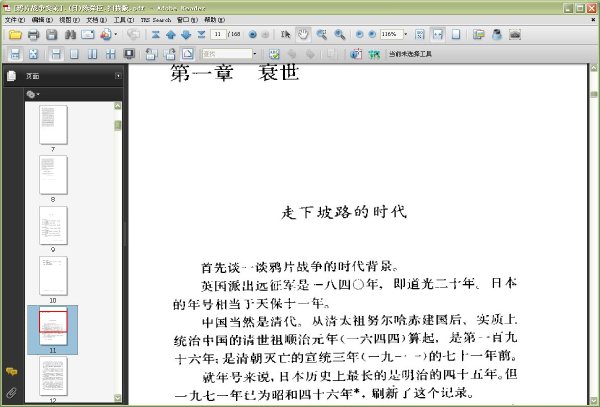Open the 帮助 (Help) menu
600x407 pixels.
pos(214,20)
